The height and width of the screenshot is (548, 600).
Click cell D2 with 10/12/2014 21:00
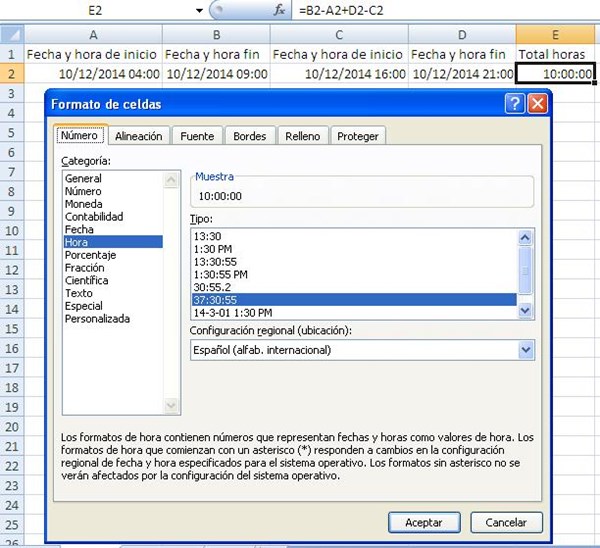[462, 74]
